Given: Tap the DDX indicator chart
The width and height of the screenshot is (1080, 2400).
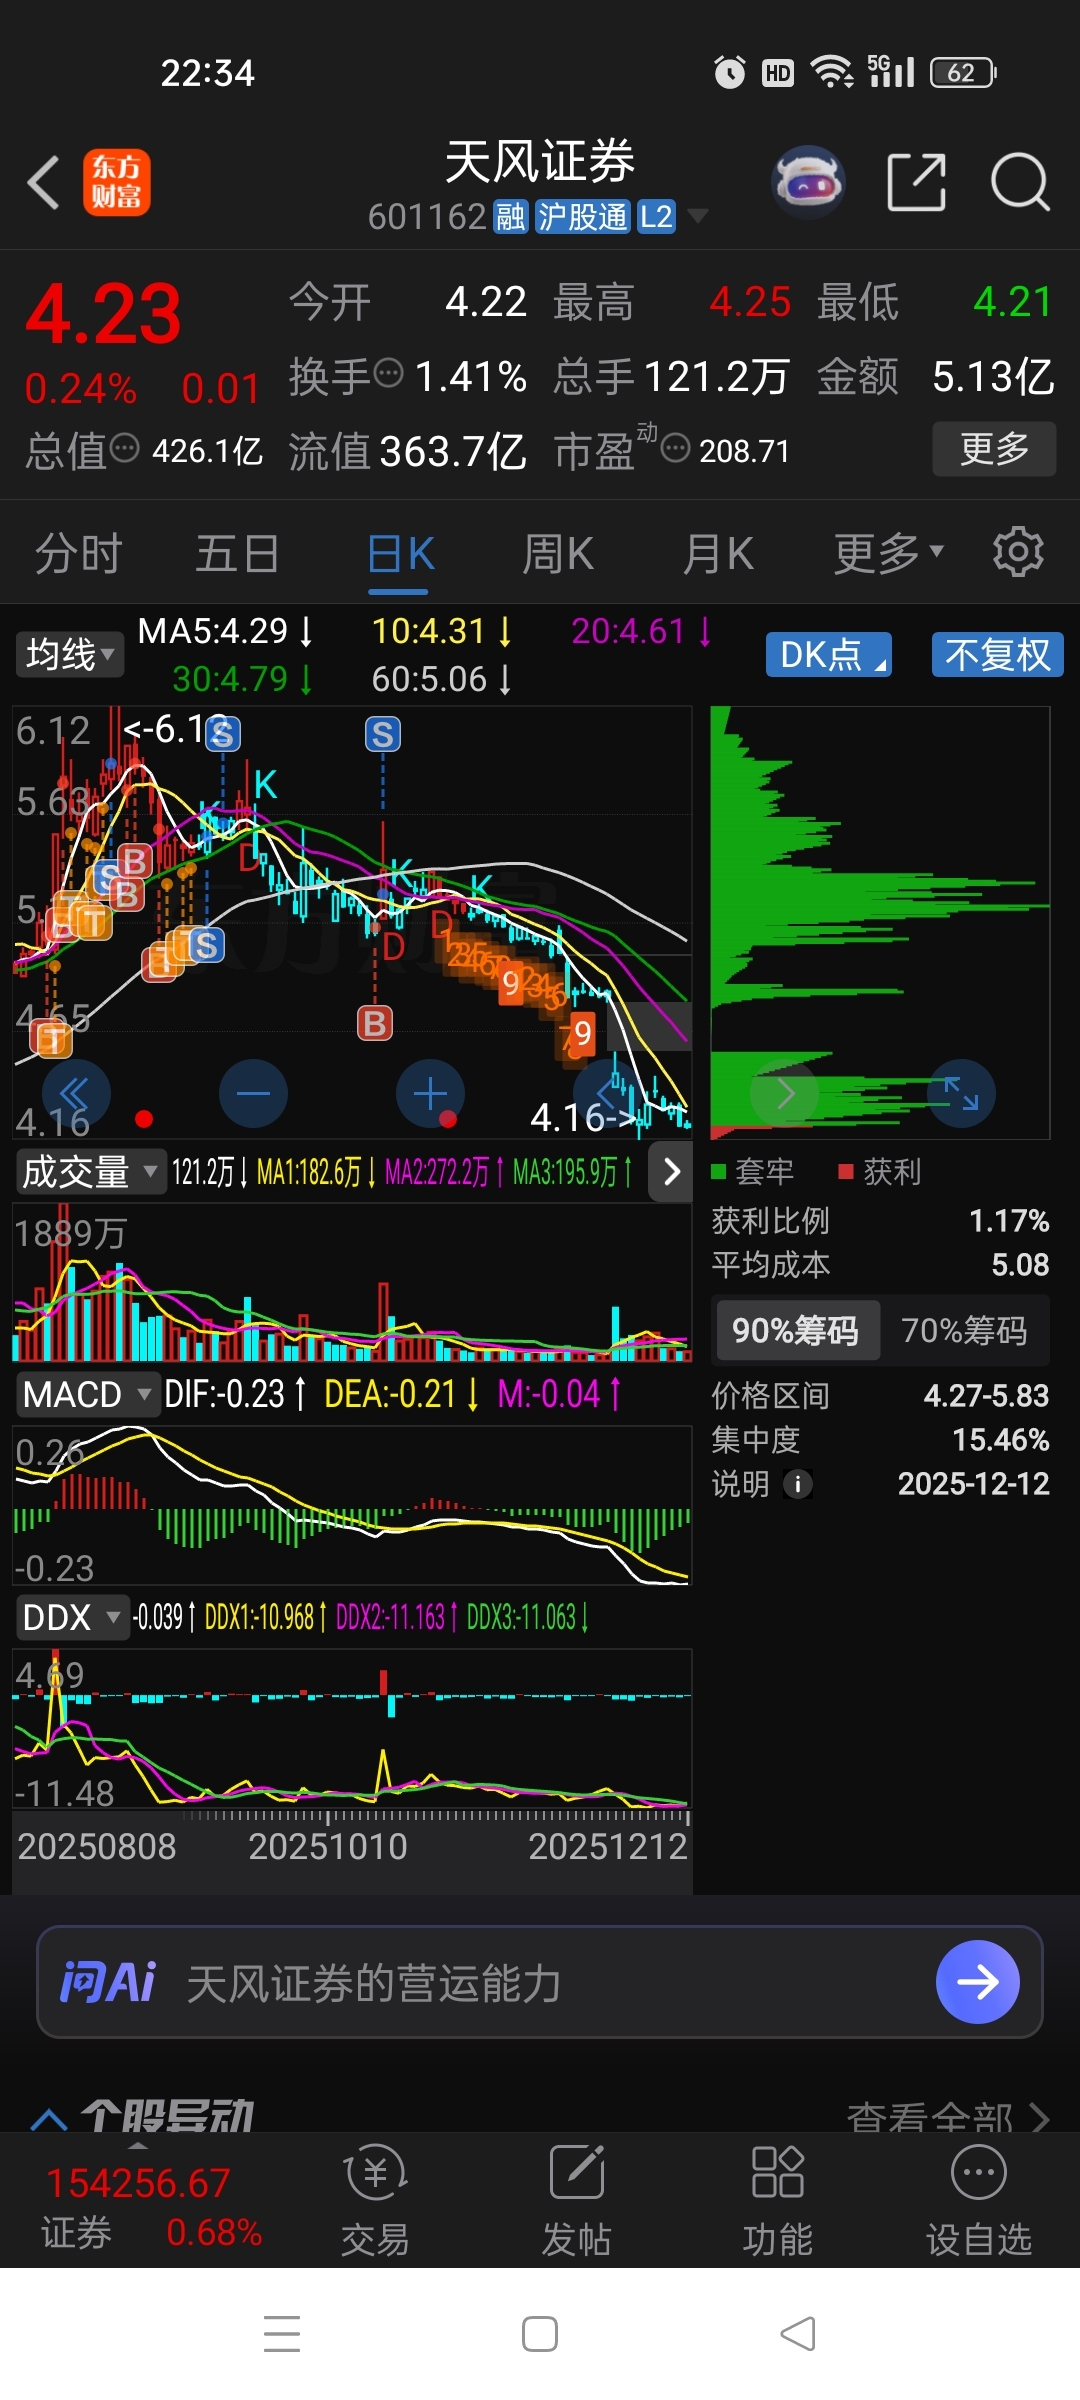Looking at the screenshot, I should (x=352, y=1728).
